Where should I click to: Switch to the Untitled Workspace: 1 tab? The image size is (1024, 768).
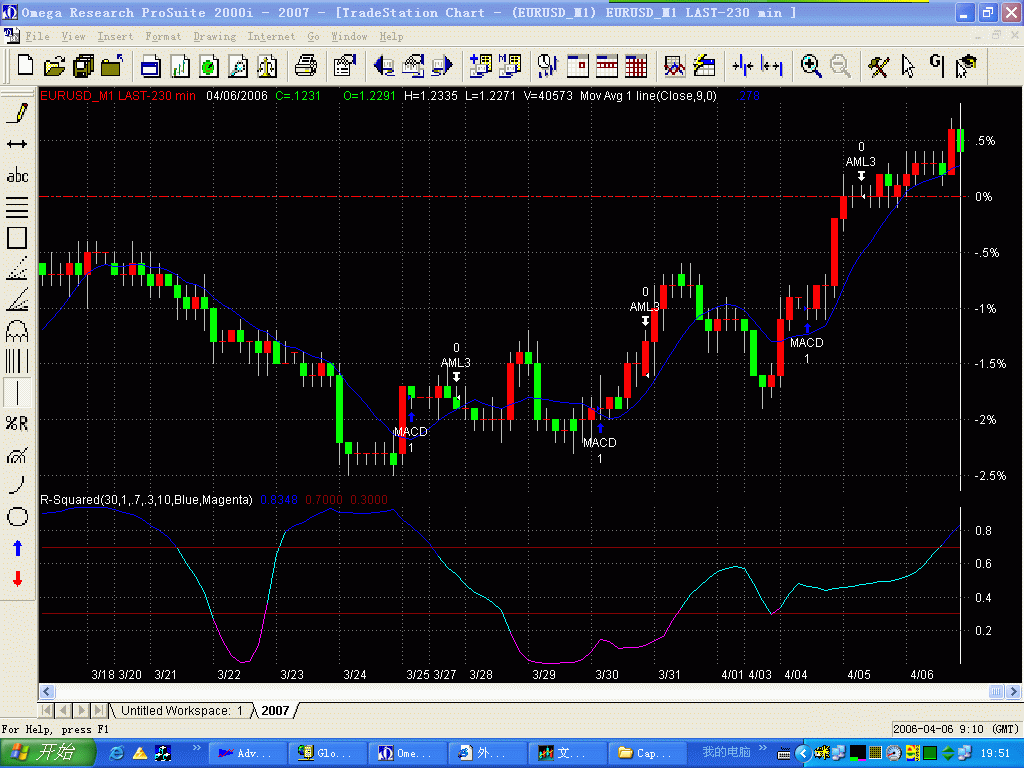point(182,711)
